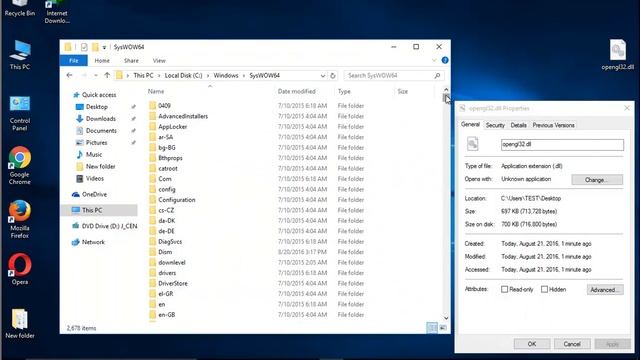Expand the This PC breadcrumb chevron
The height and width of the screenshot is (360, 640).
[159, 76]
